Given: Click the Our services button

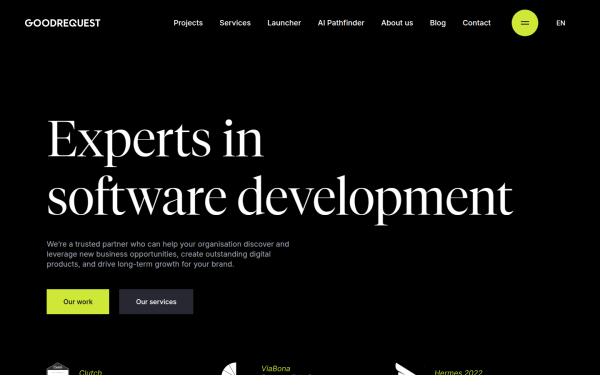Looking at the screenshot, I should point(156,302).
